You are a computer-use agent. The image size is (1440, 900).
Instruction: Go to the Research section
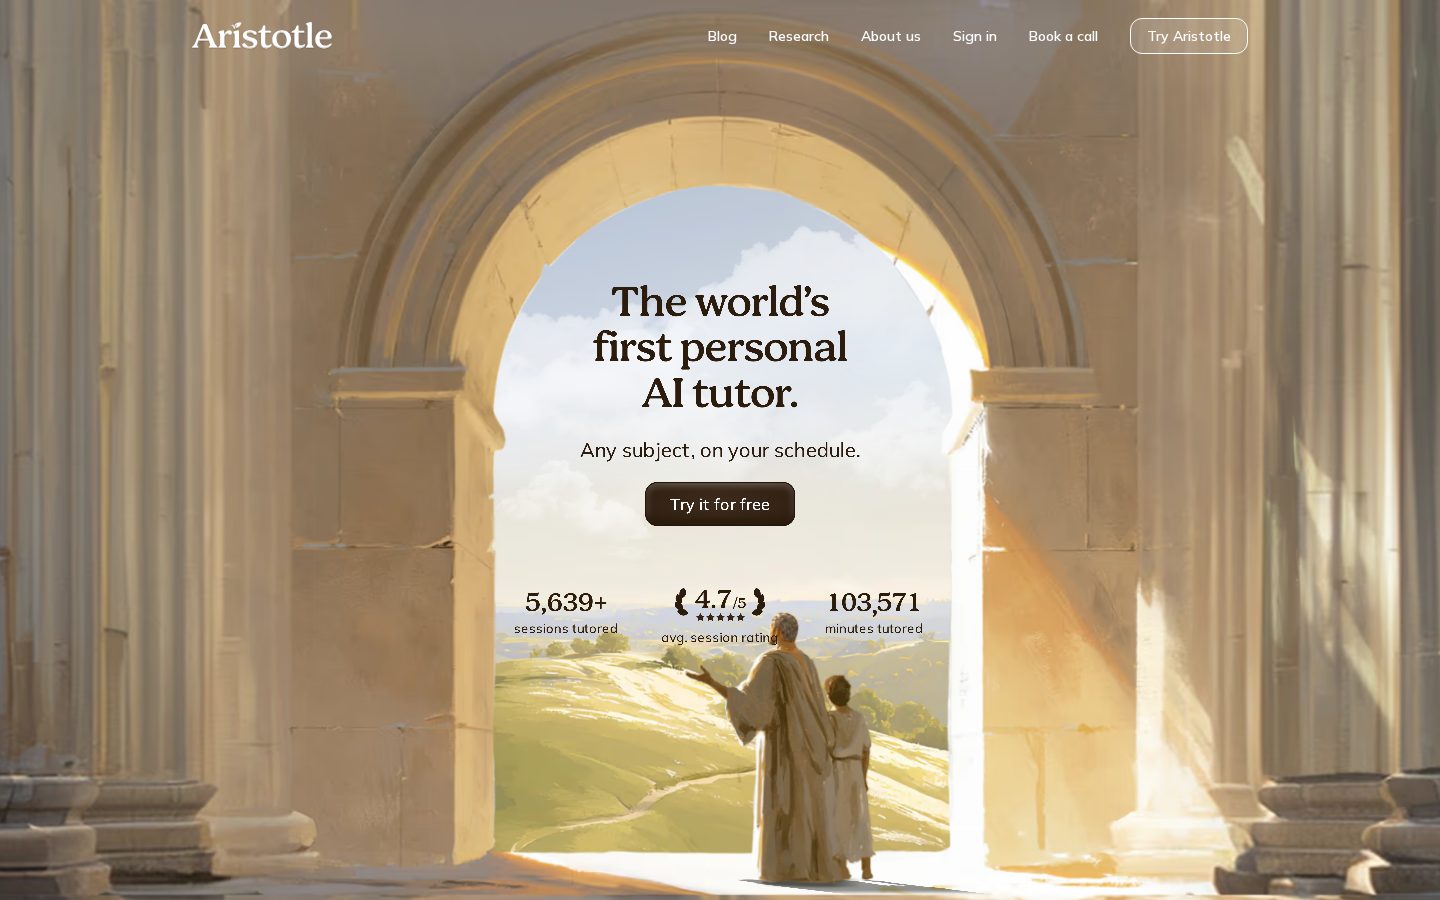[798, 36]
